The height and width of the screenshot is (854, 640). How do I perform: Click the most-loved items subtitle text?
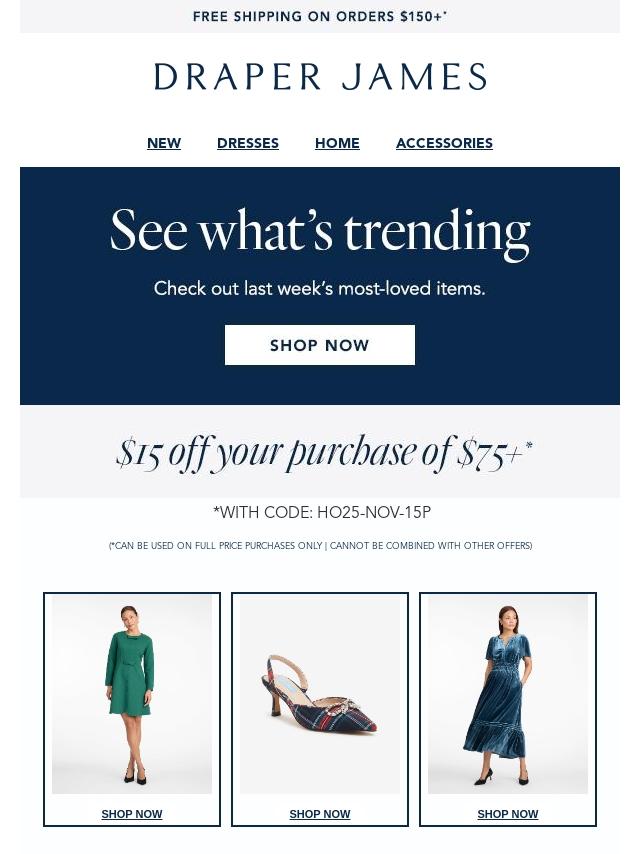point(320,288)
